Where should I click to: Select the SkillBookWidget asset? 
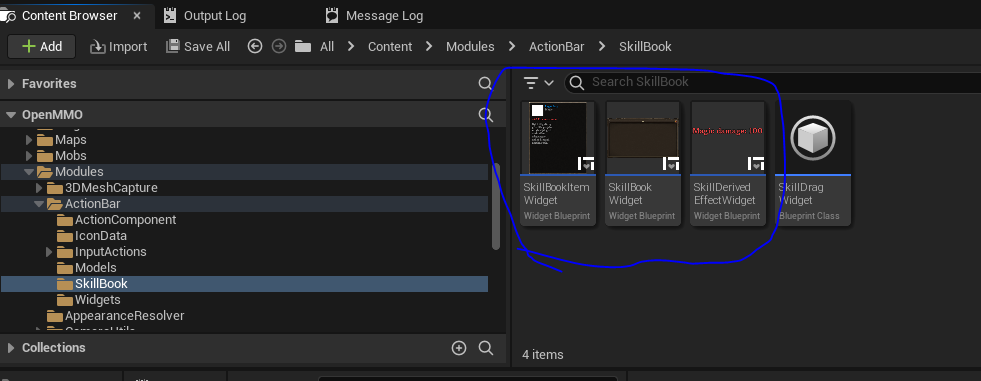tap(643, 163)
